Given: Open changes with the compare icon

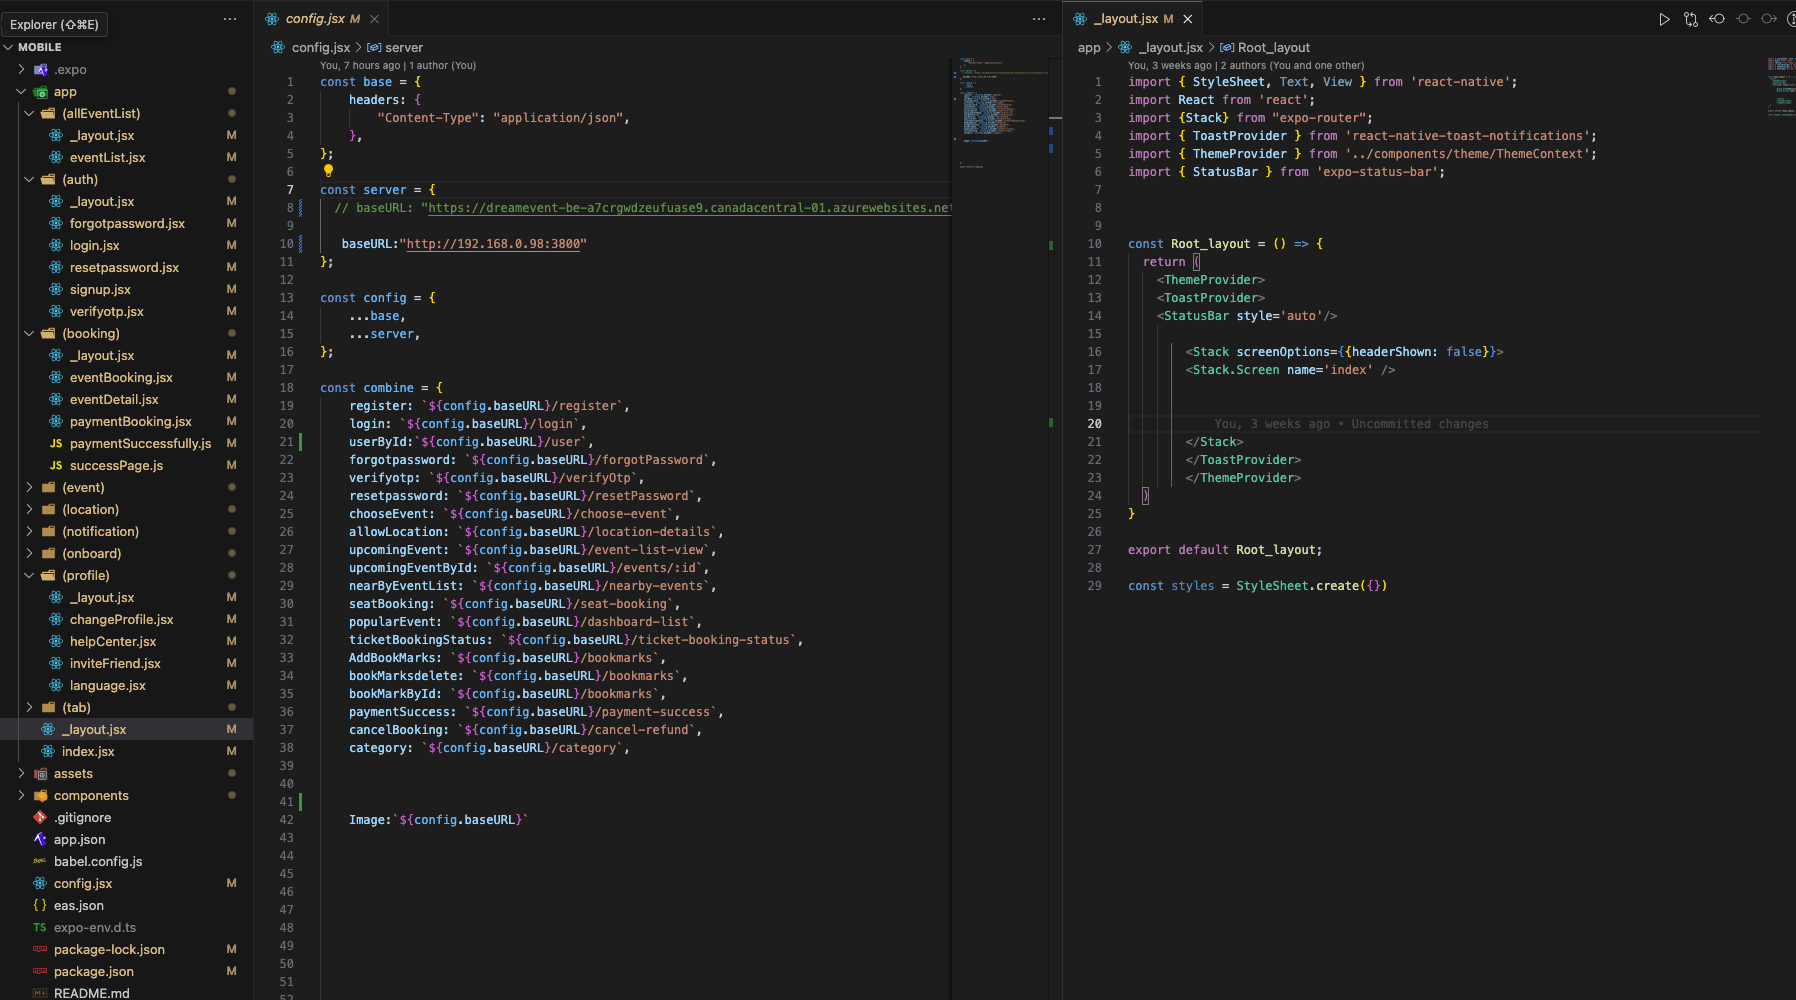Looking at the screenshot, I should 1691,19.
